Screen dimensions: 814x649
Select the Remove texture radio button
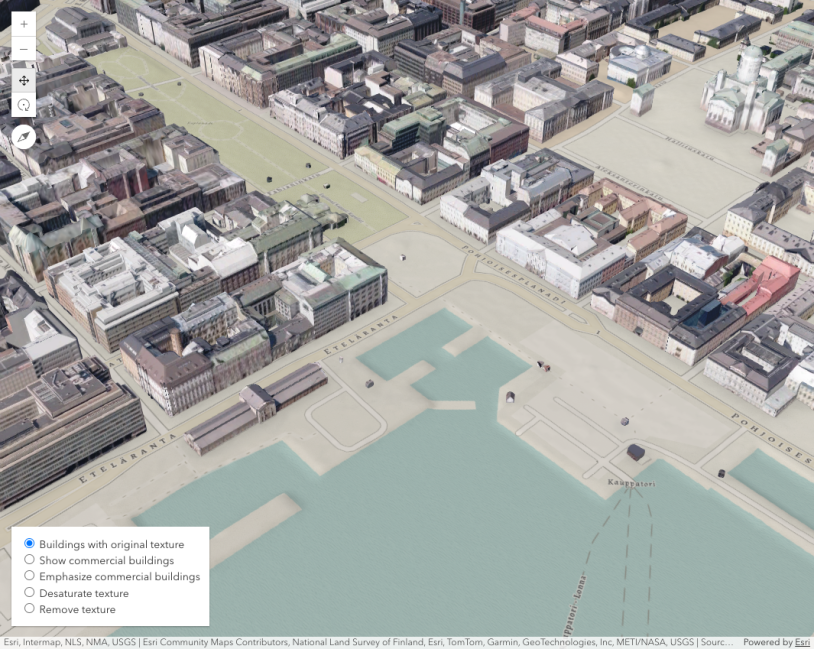pyautogui.click(x=30, y=609)
